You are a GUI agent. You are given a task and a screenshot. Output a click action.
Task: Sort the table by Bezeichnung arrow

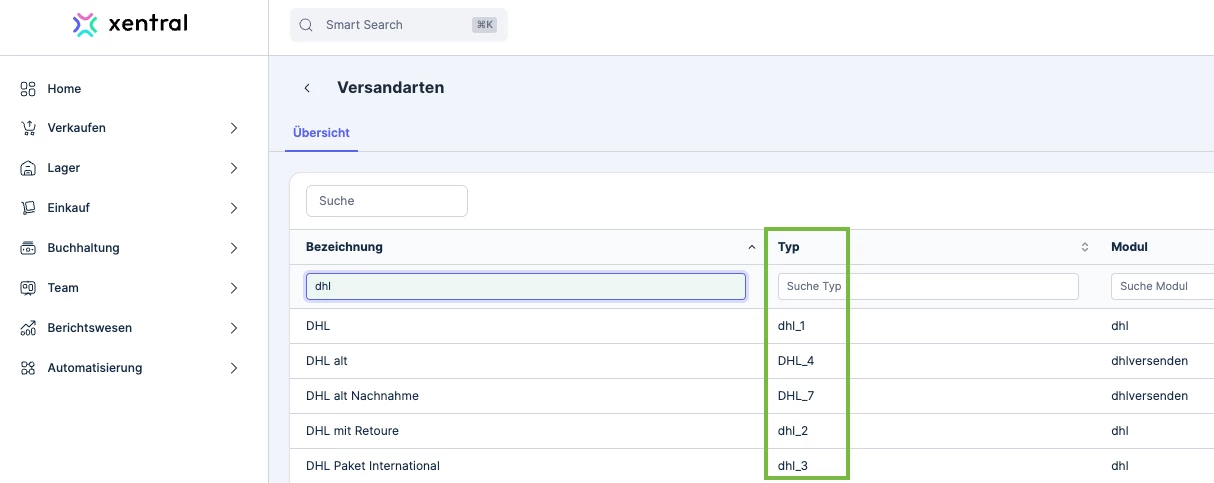click(751, 247)
